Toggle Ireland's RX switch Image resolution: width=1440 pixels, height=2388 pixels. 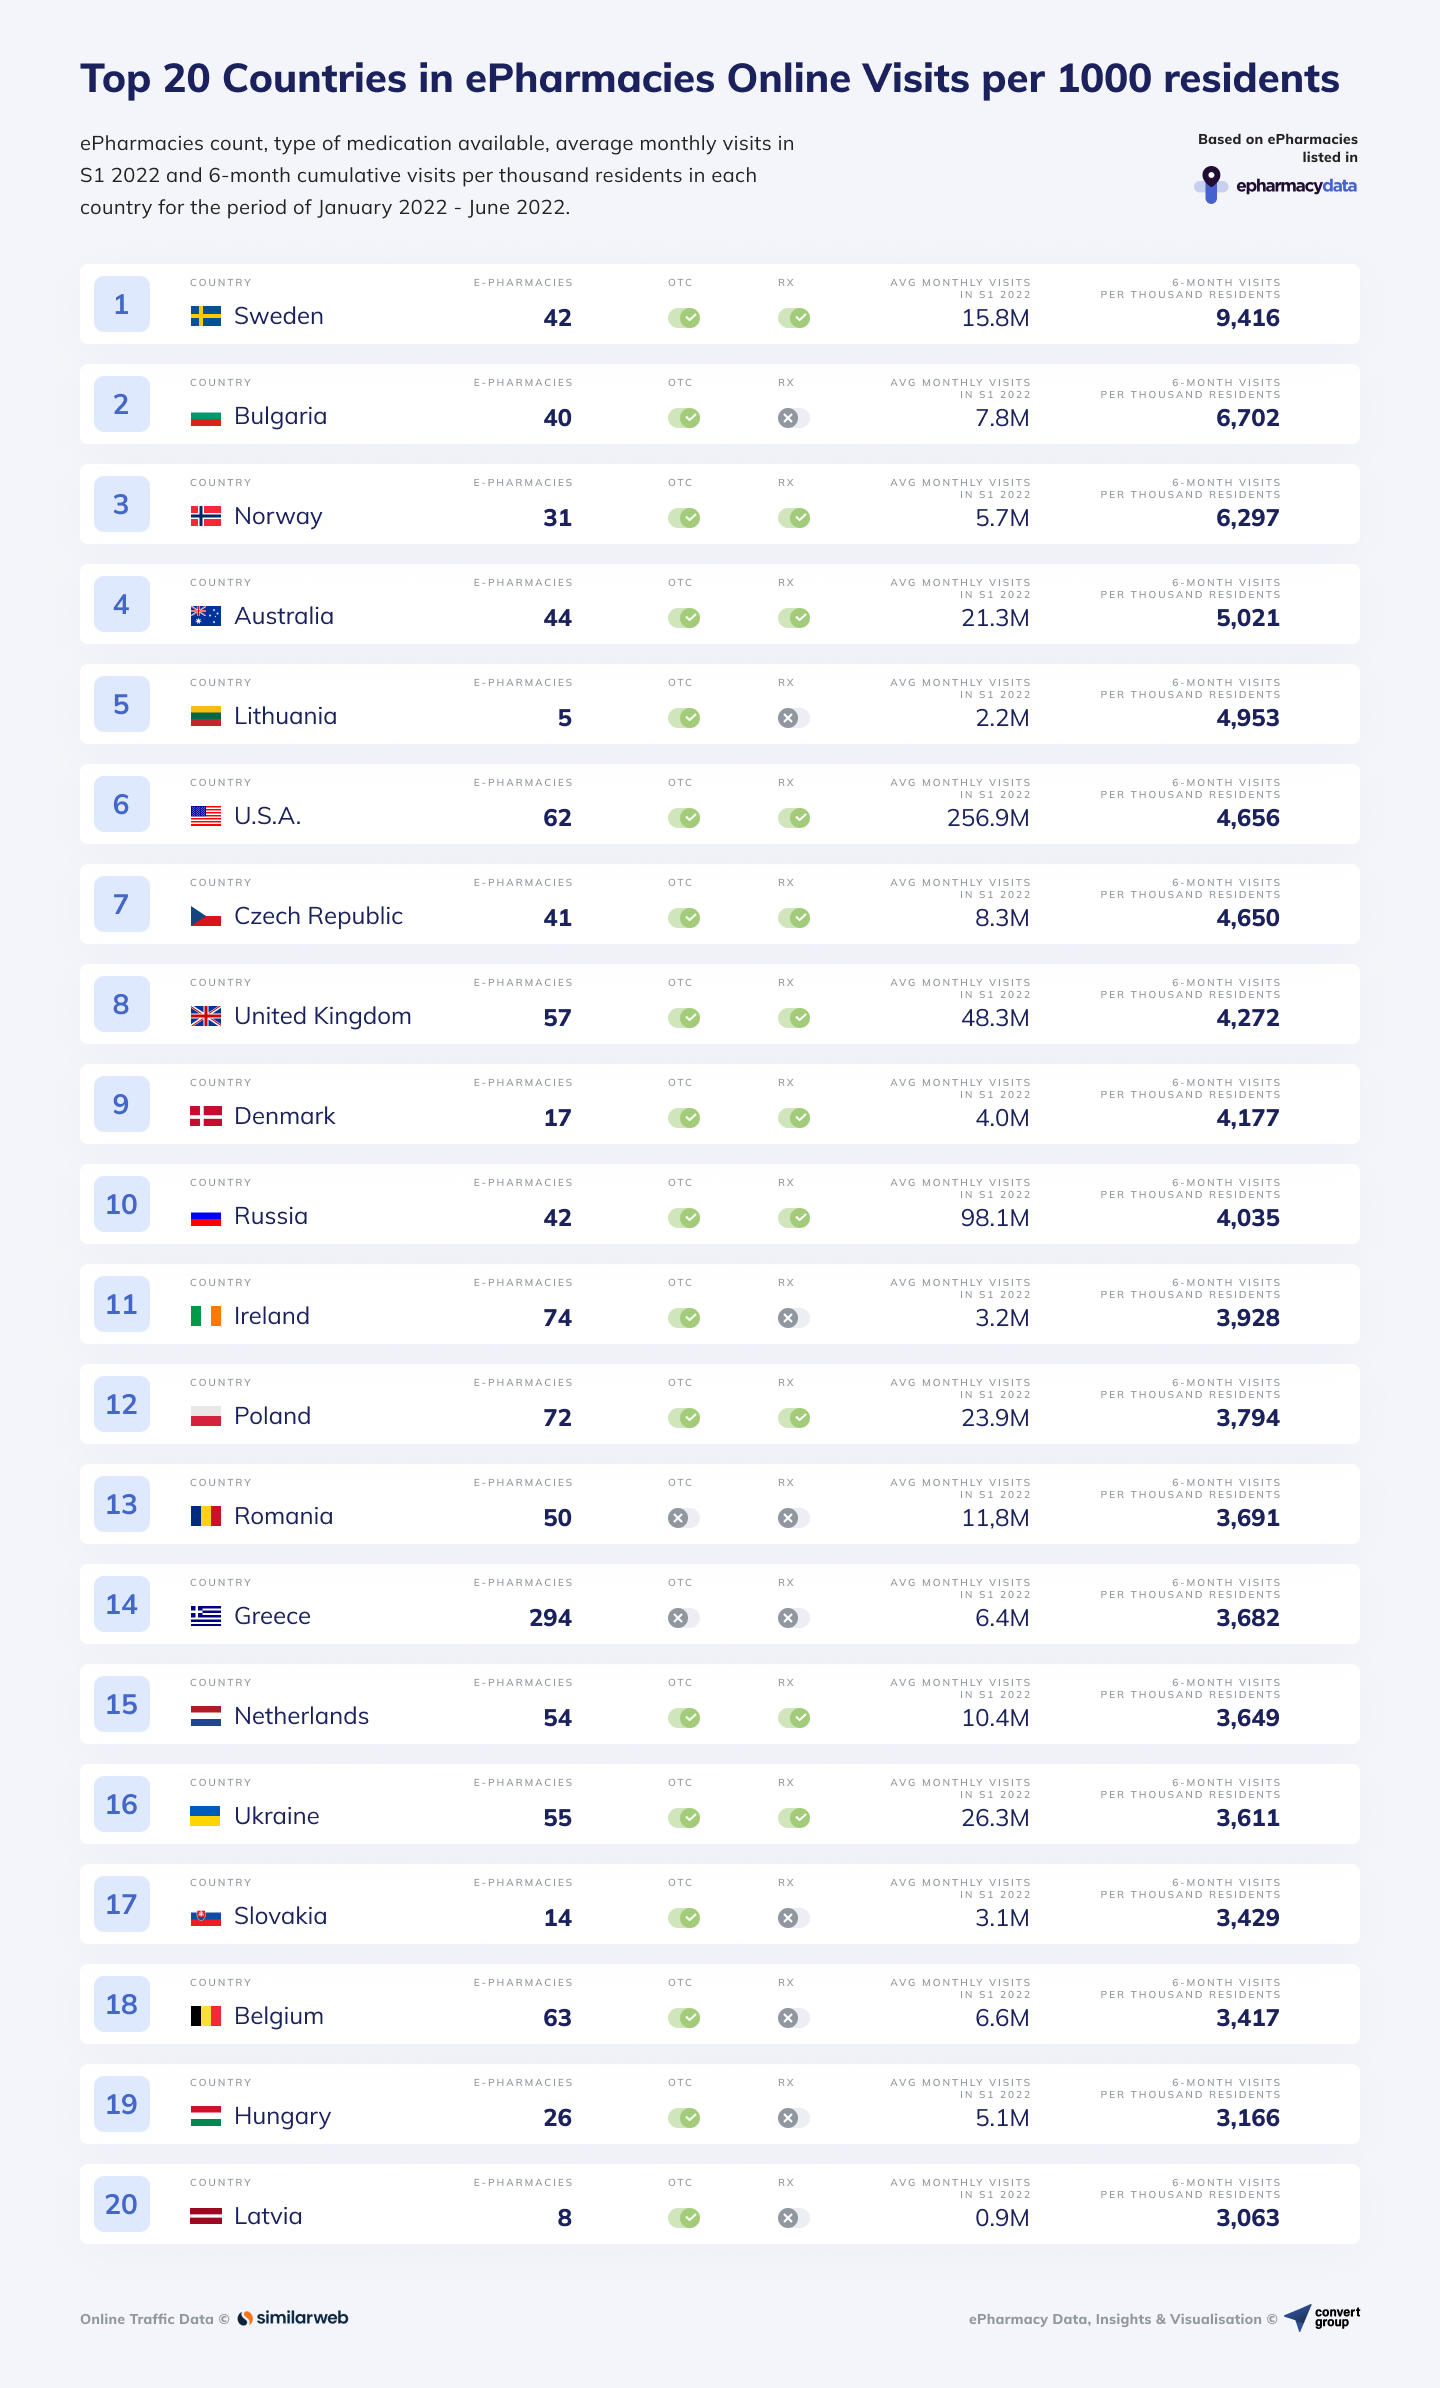[794, 1318]
